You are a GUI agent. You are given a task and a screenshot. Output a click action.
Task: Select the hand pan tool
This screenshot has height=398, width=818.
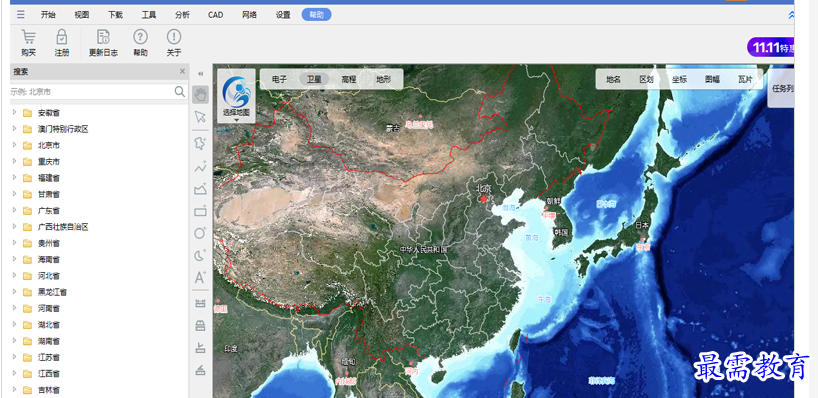coord(200,95)
